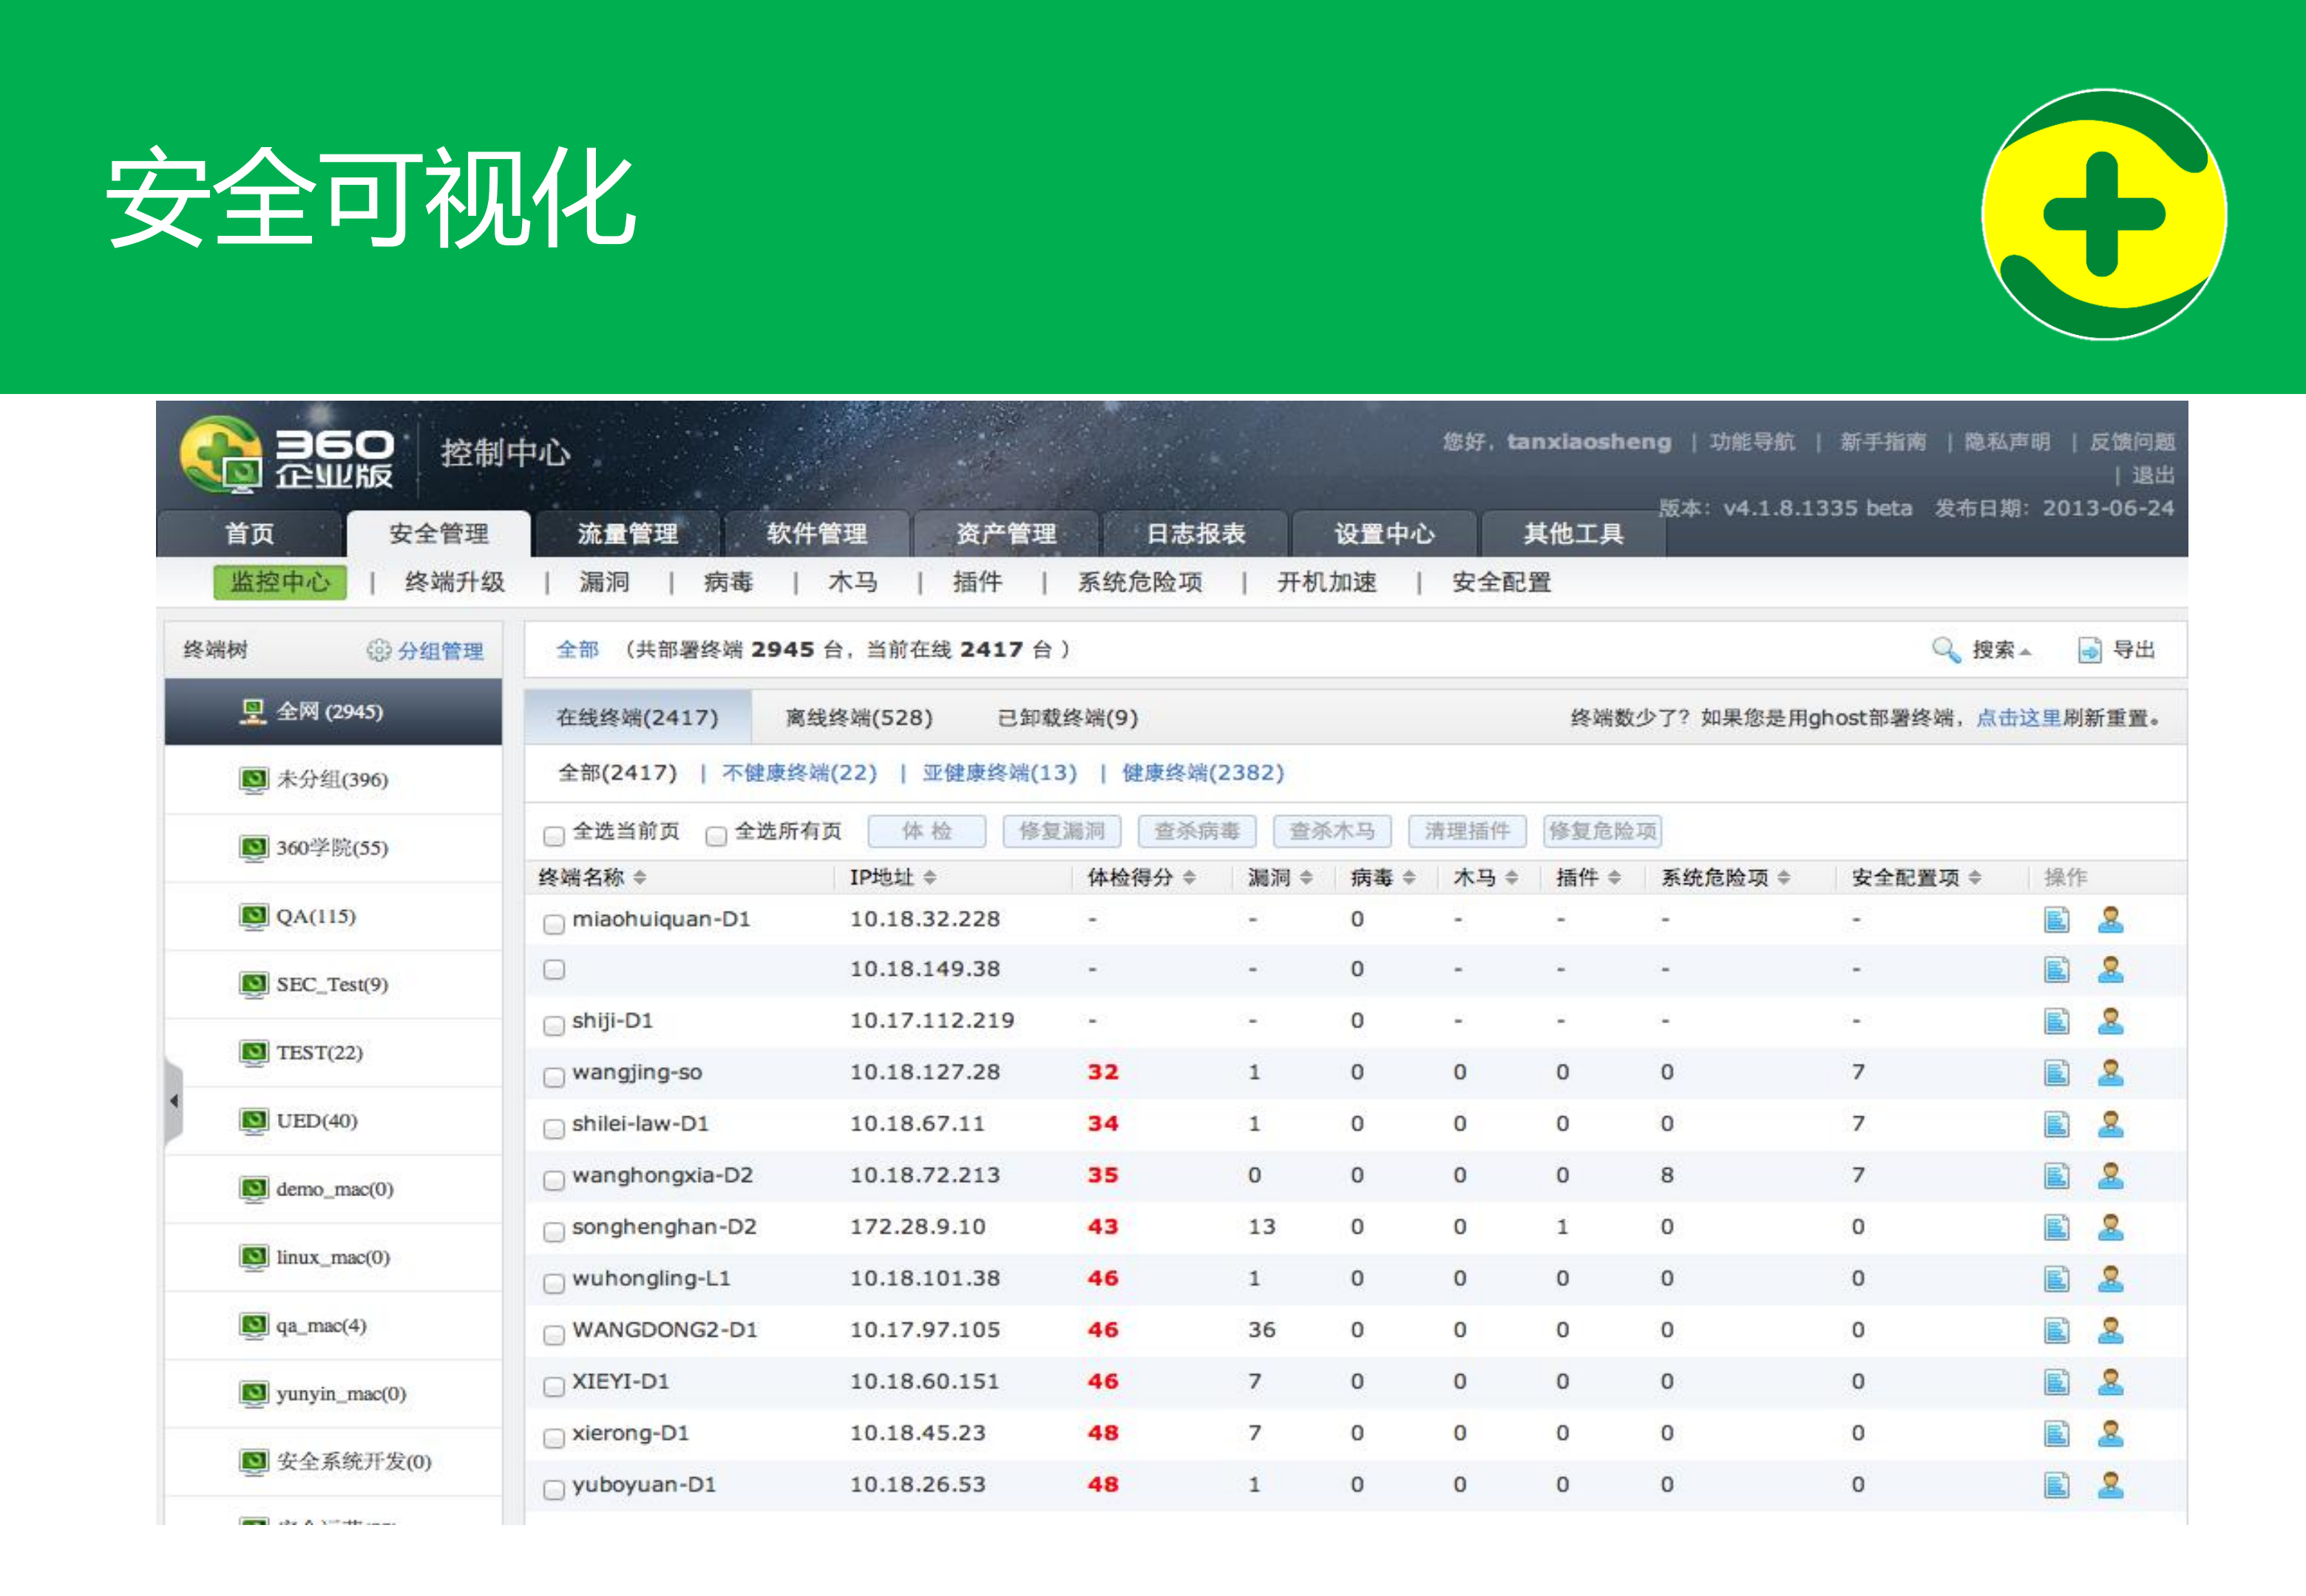
Task: Collapse the terminal tree sidebar arrow
Action: coord(174,1100)
